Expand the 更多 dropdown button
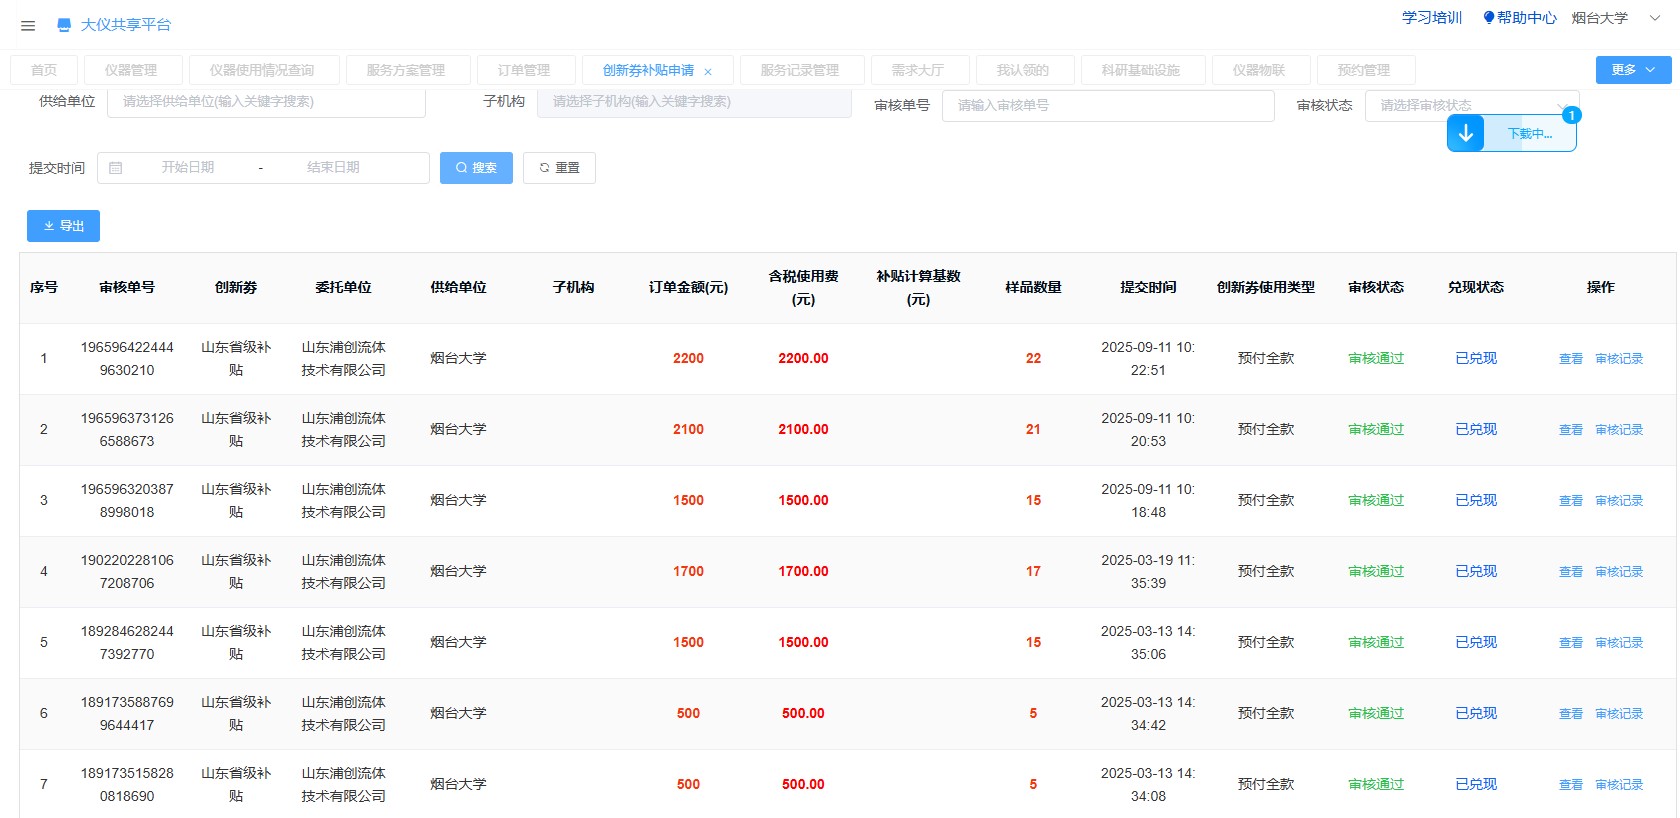This screenshot has width=1680, height=818. [1632, 70]
